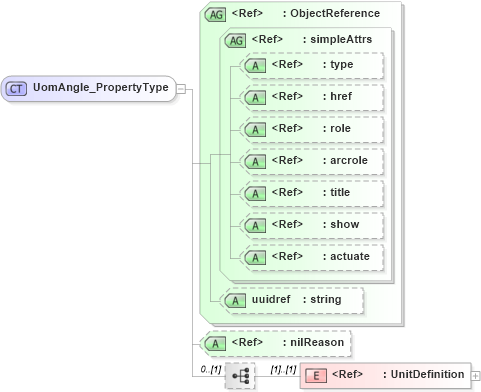Click the AG icon of ObjectReference
Viewport: 481px width, 392px height.
pos(216,15)
